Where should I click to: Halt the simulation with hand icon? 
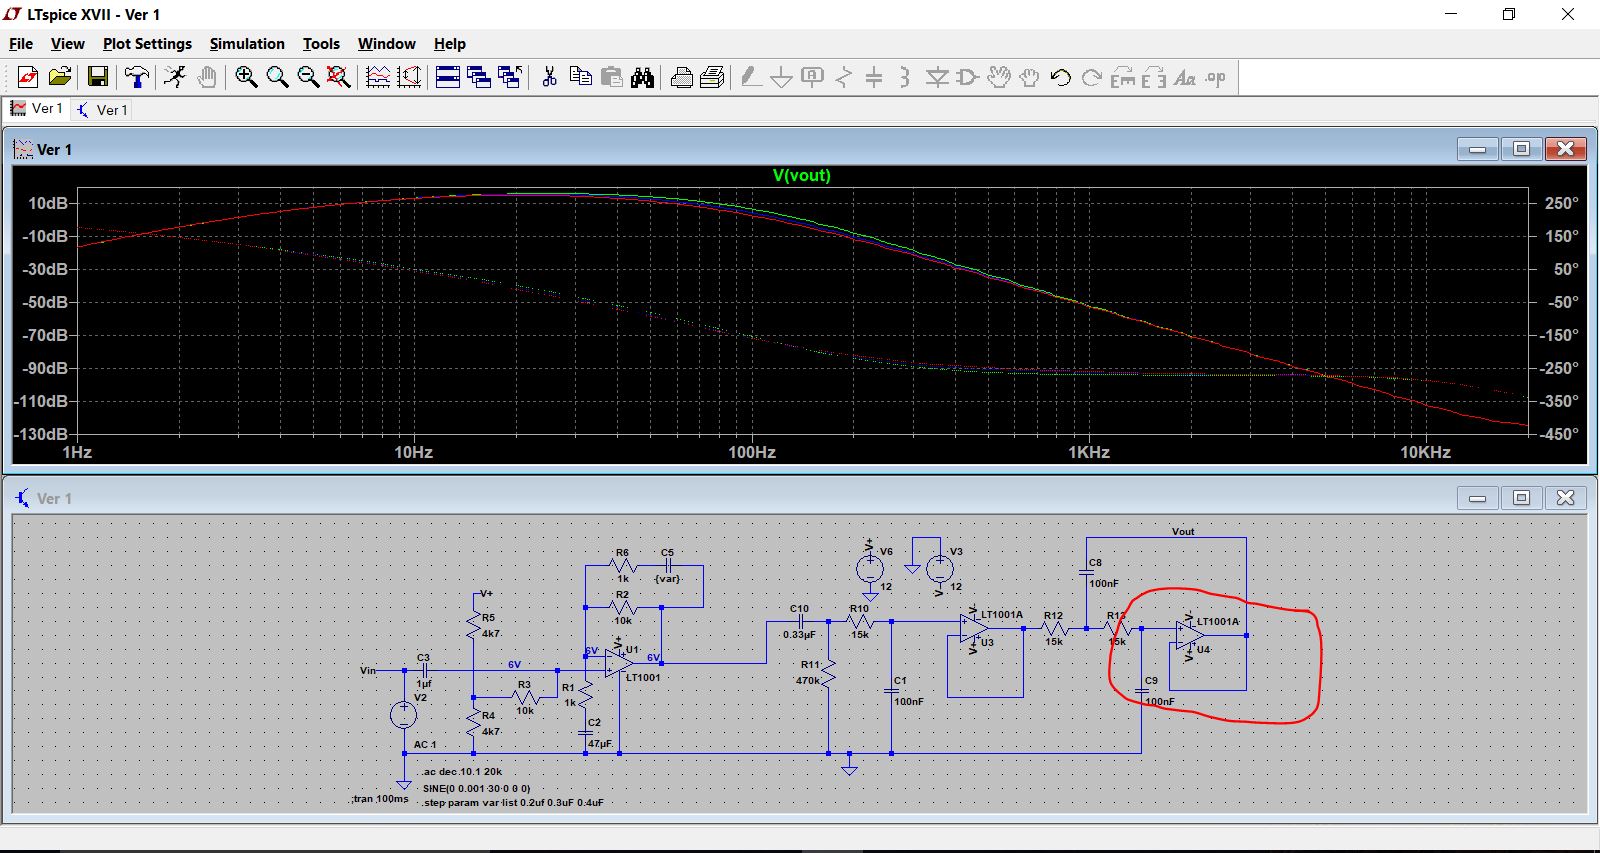tap(206, 77)
